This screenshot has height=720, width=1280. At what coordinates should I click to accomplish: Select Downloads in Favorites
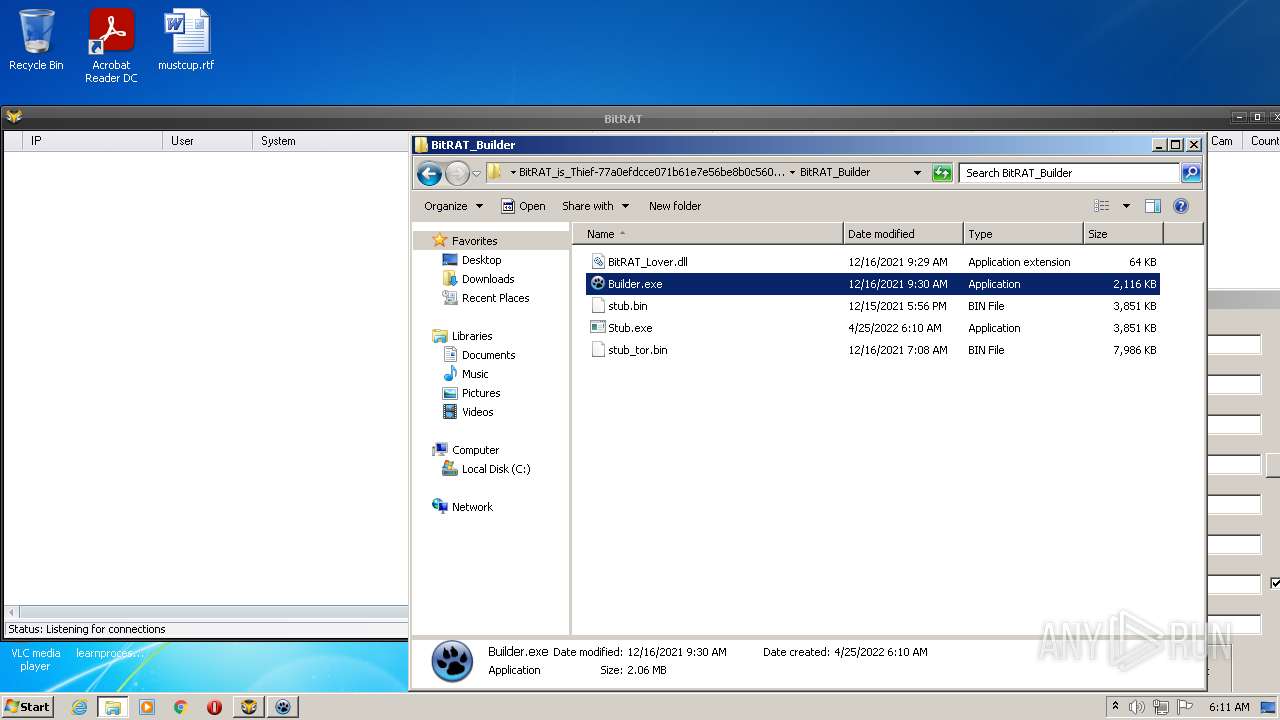click(488, 279)
